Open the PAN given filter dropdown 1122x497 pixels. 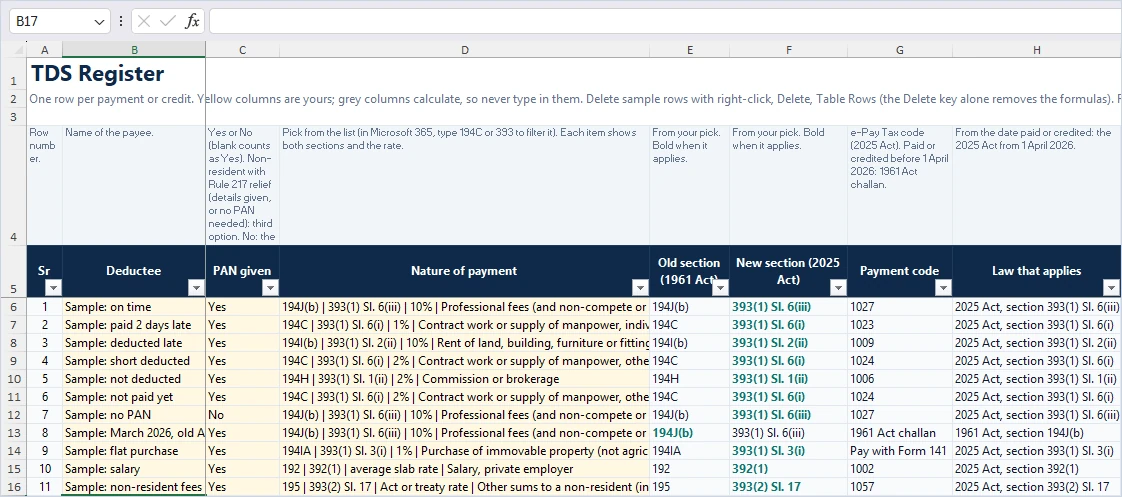click(270, 287)
